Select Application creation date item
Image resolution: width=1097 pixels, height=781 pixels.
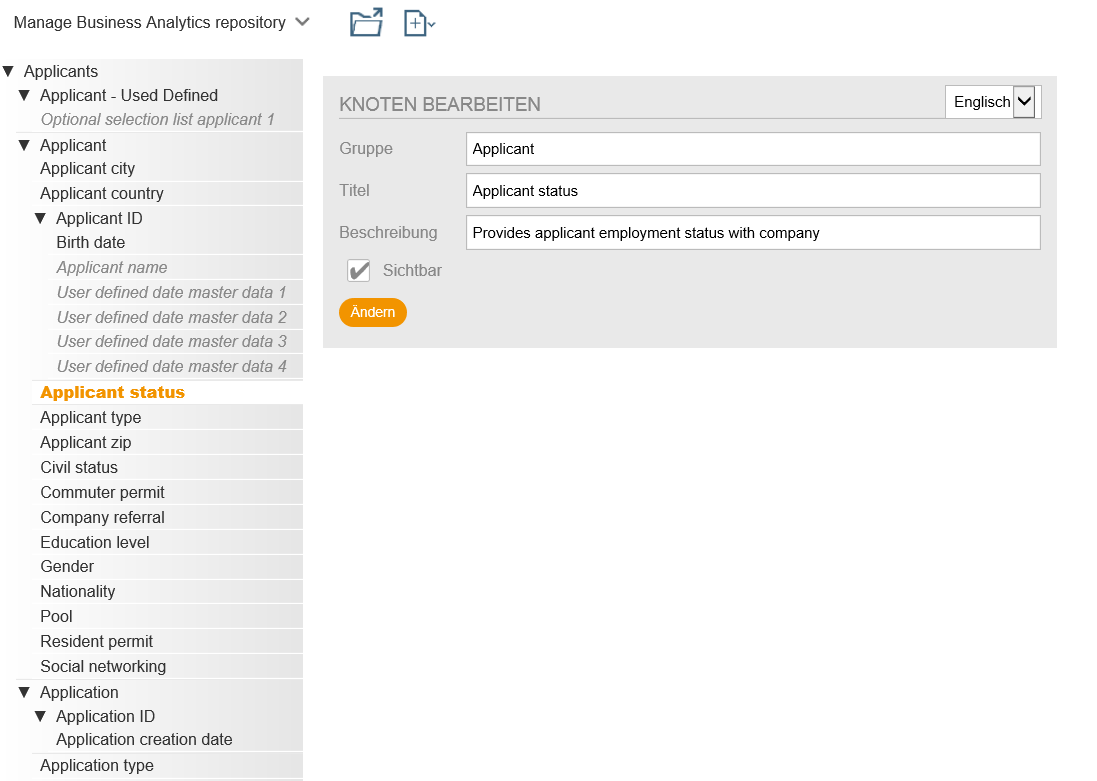point(144,740)
